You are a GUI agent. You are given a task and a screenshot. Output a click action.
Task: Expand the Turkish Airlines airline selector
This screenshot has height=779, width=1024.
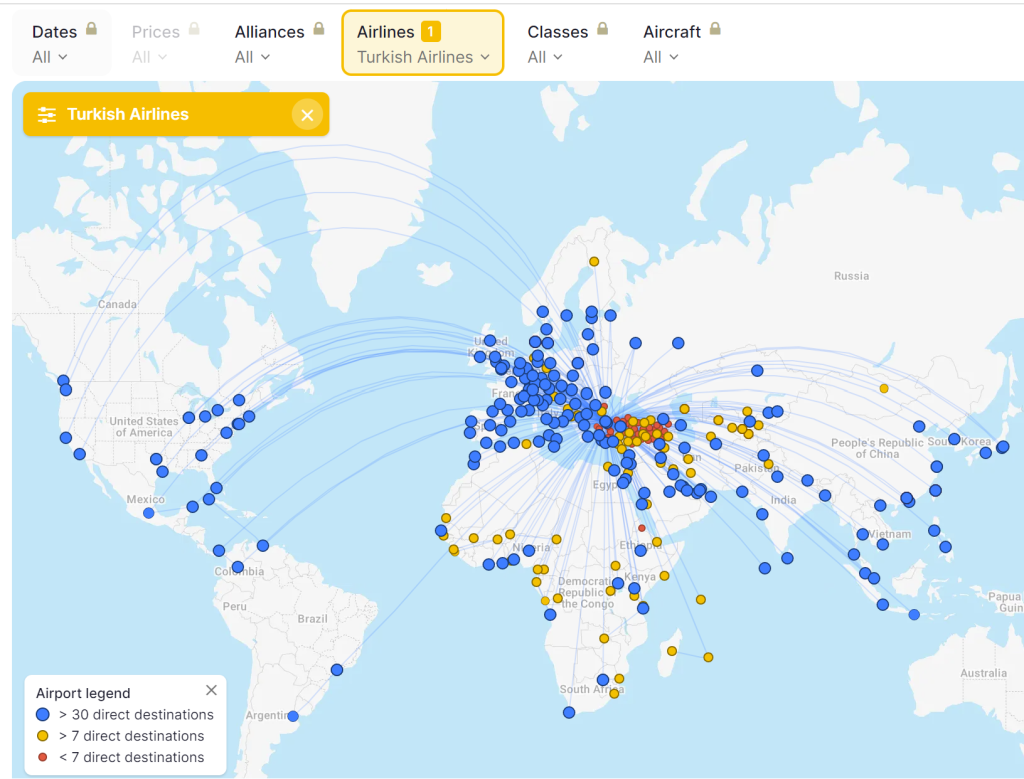coord(422,57)
